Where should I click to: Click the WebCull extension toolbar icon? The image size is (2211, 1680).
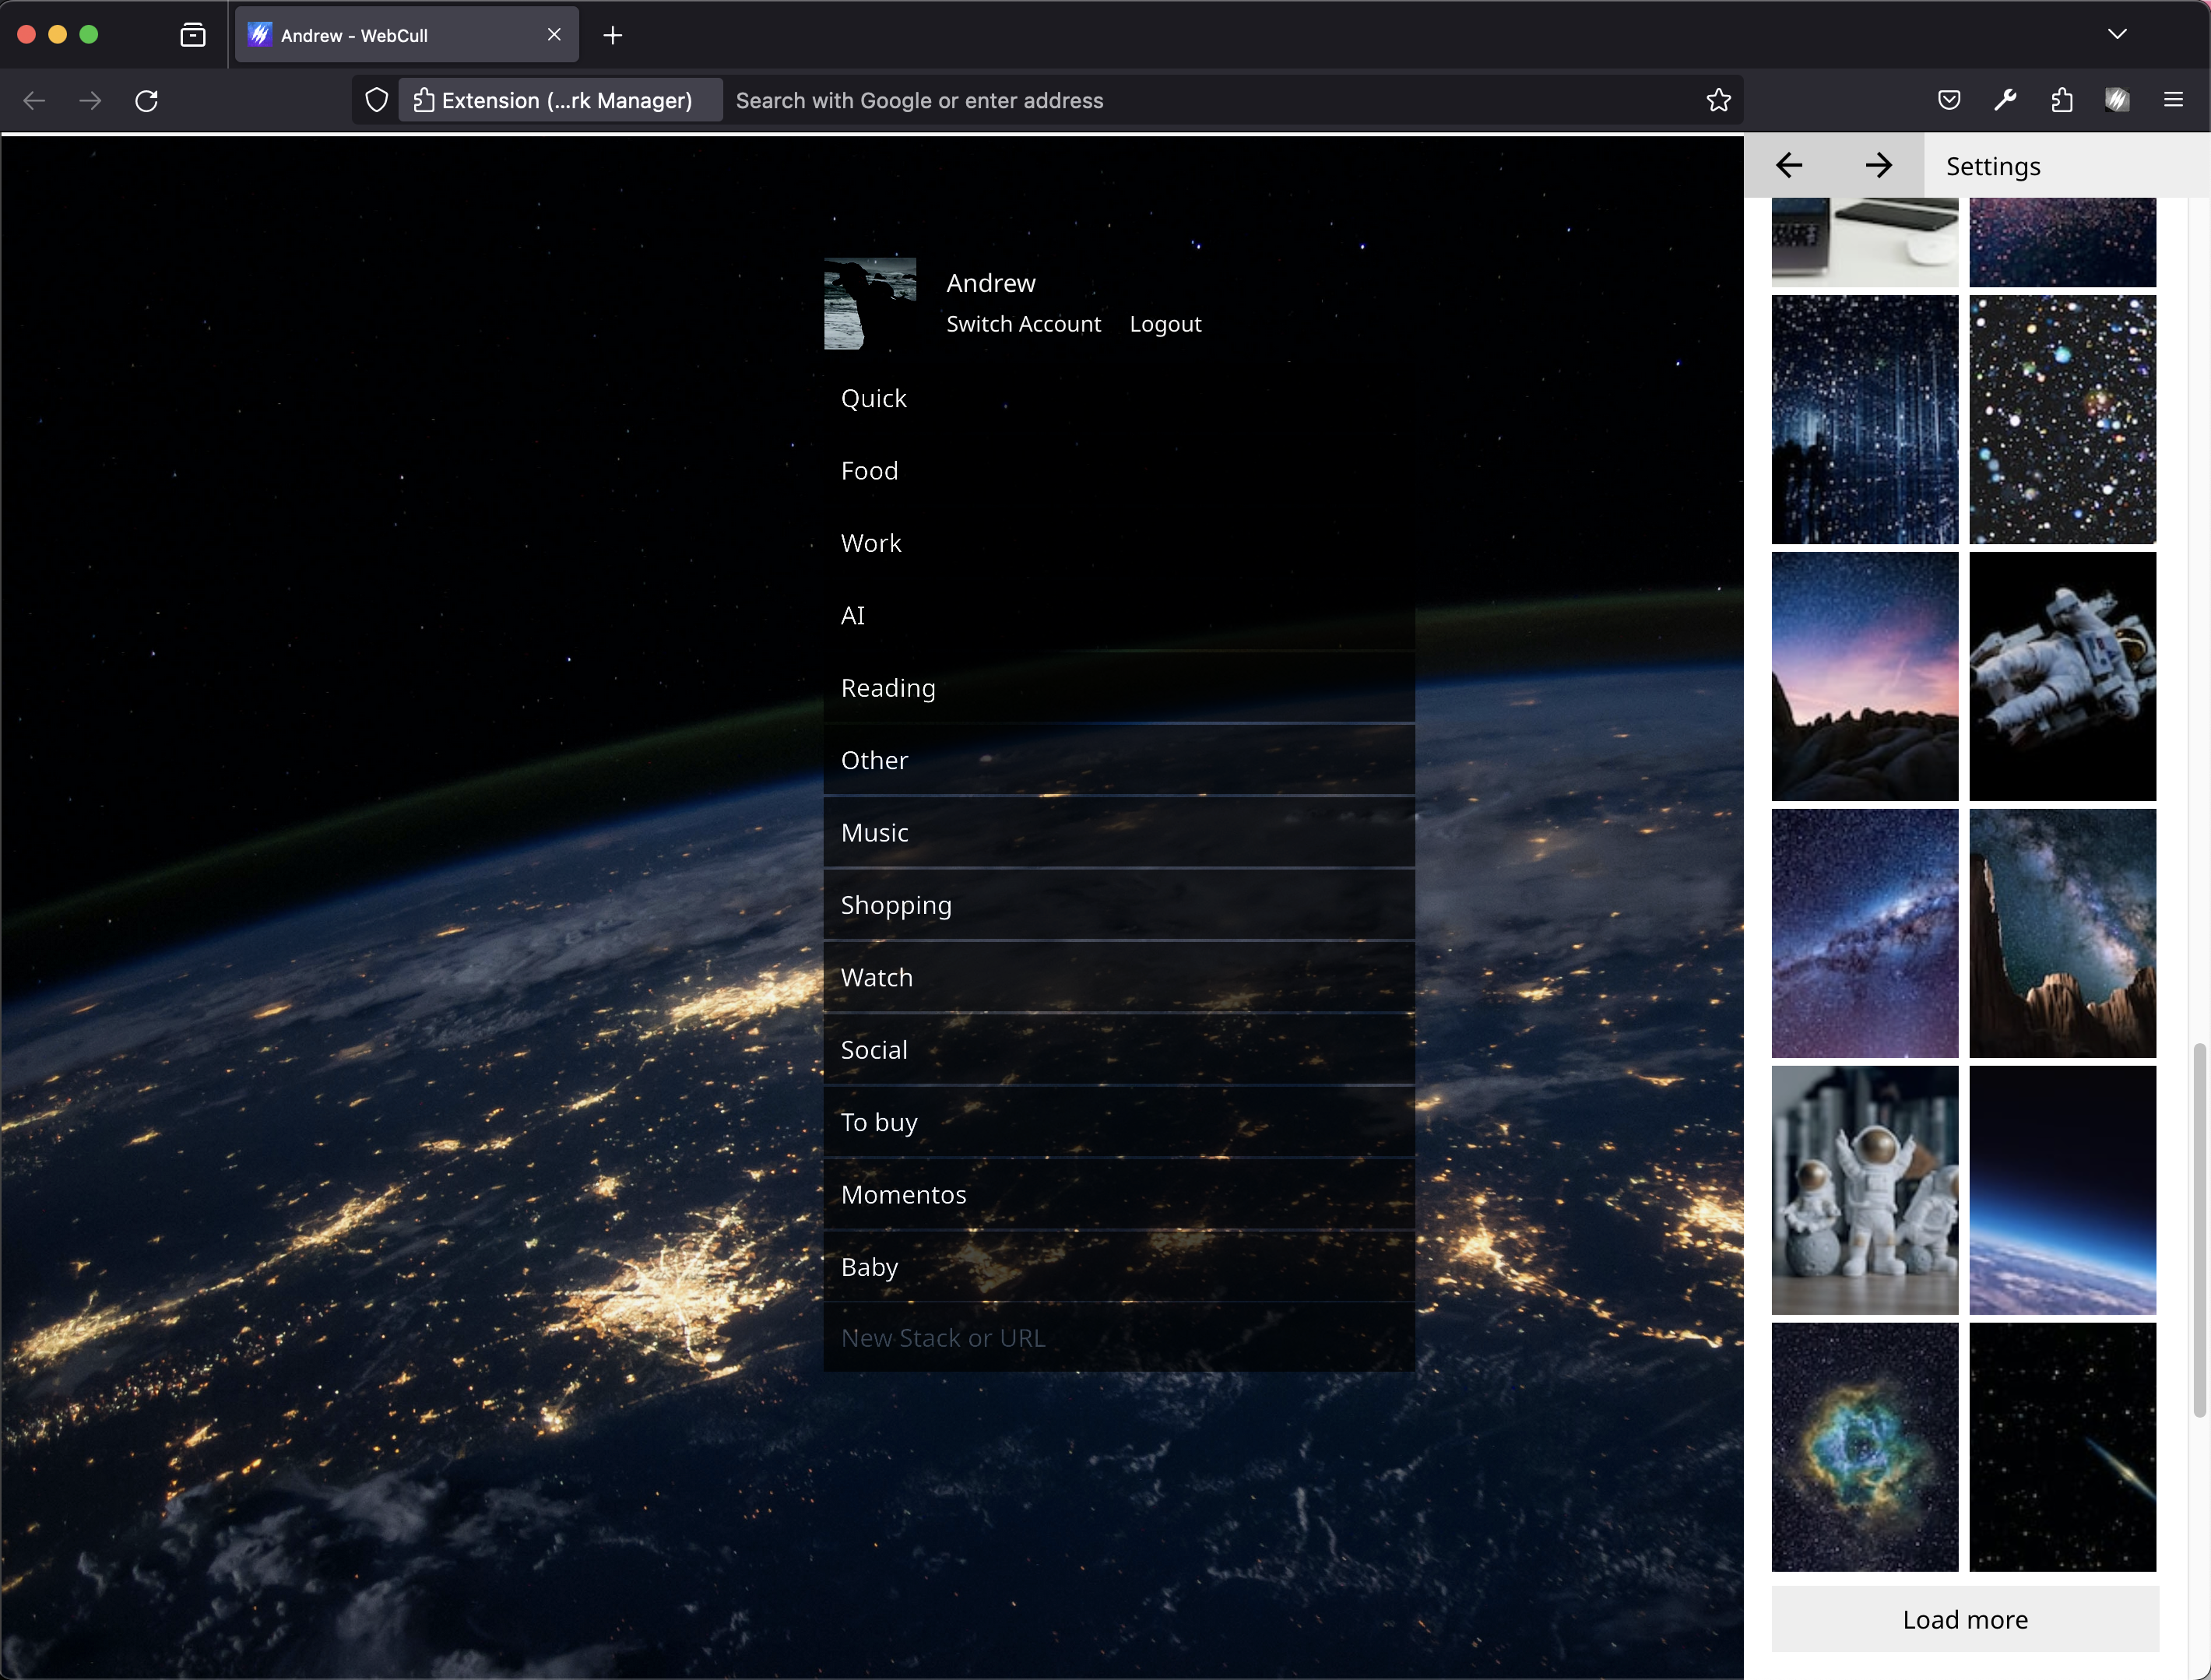tap(2117, 100)
